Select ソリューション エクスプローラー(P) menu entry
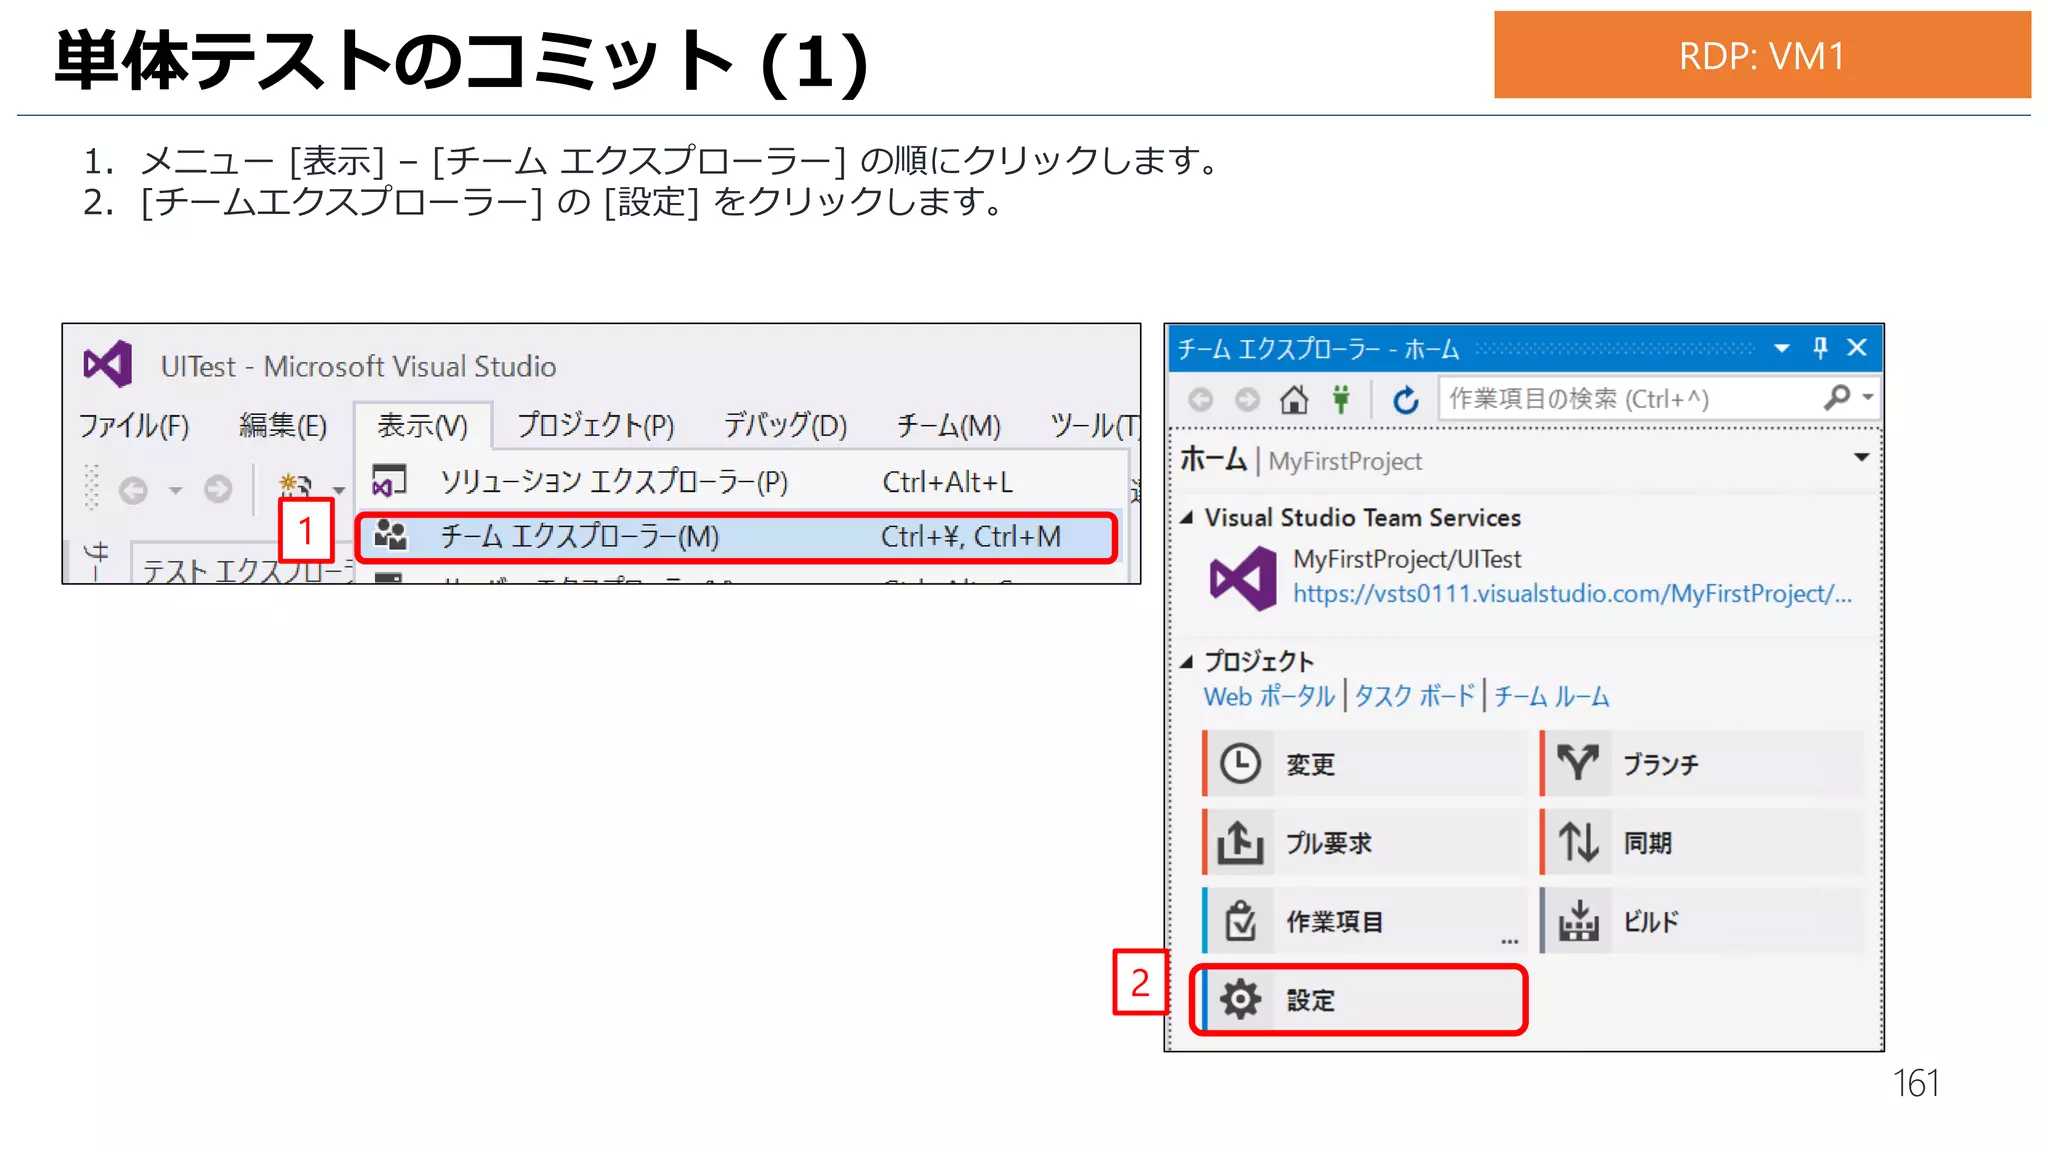Image resolution: width=2048 pixels, height=1152 pixels. click(742, 482)
